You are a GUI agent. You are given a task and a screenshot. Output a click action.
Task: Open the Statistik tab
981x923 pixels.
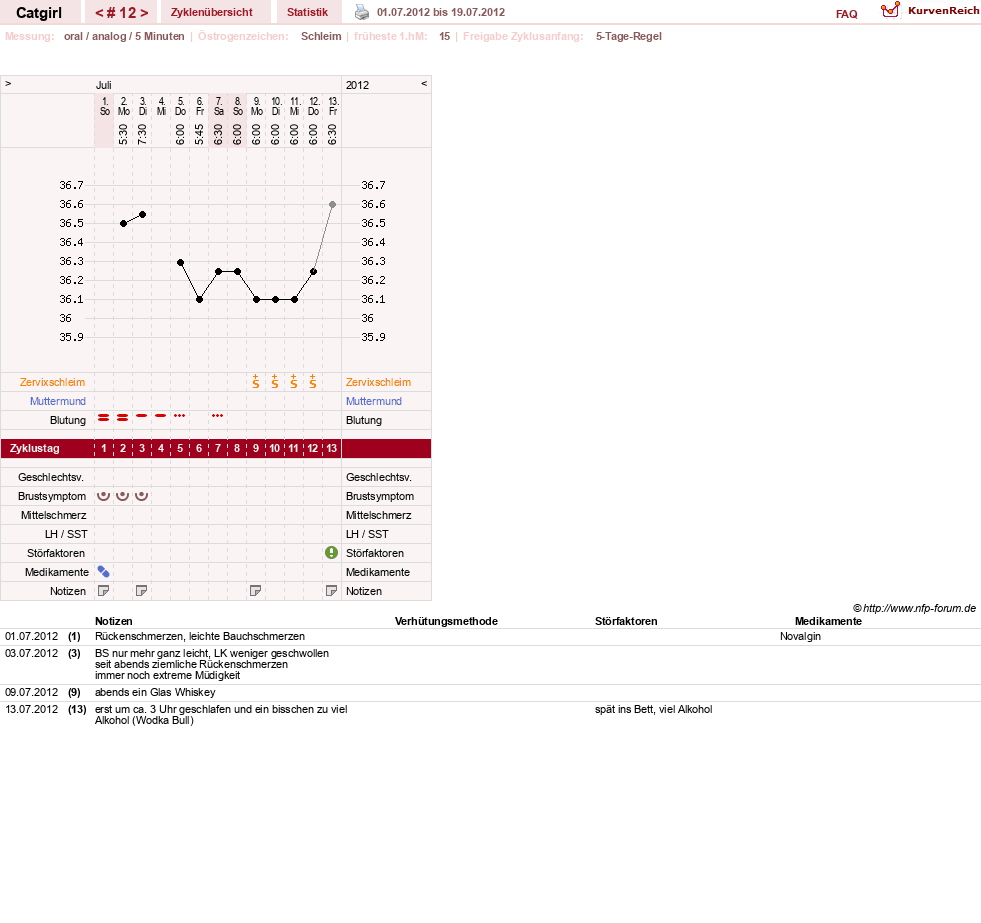click(x=307, y=12)
